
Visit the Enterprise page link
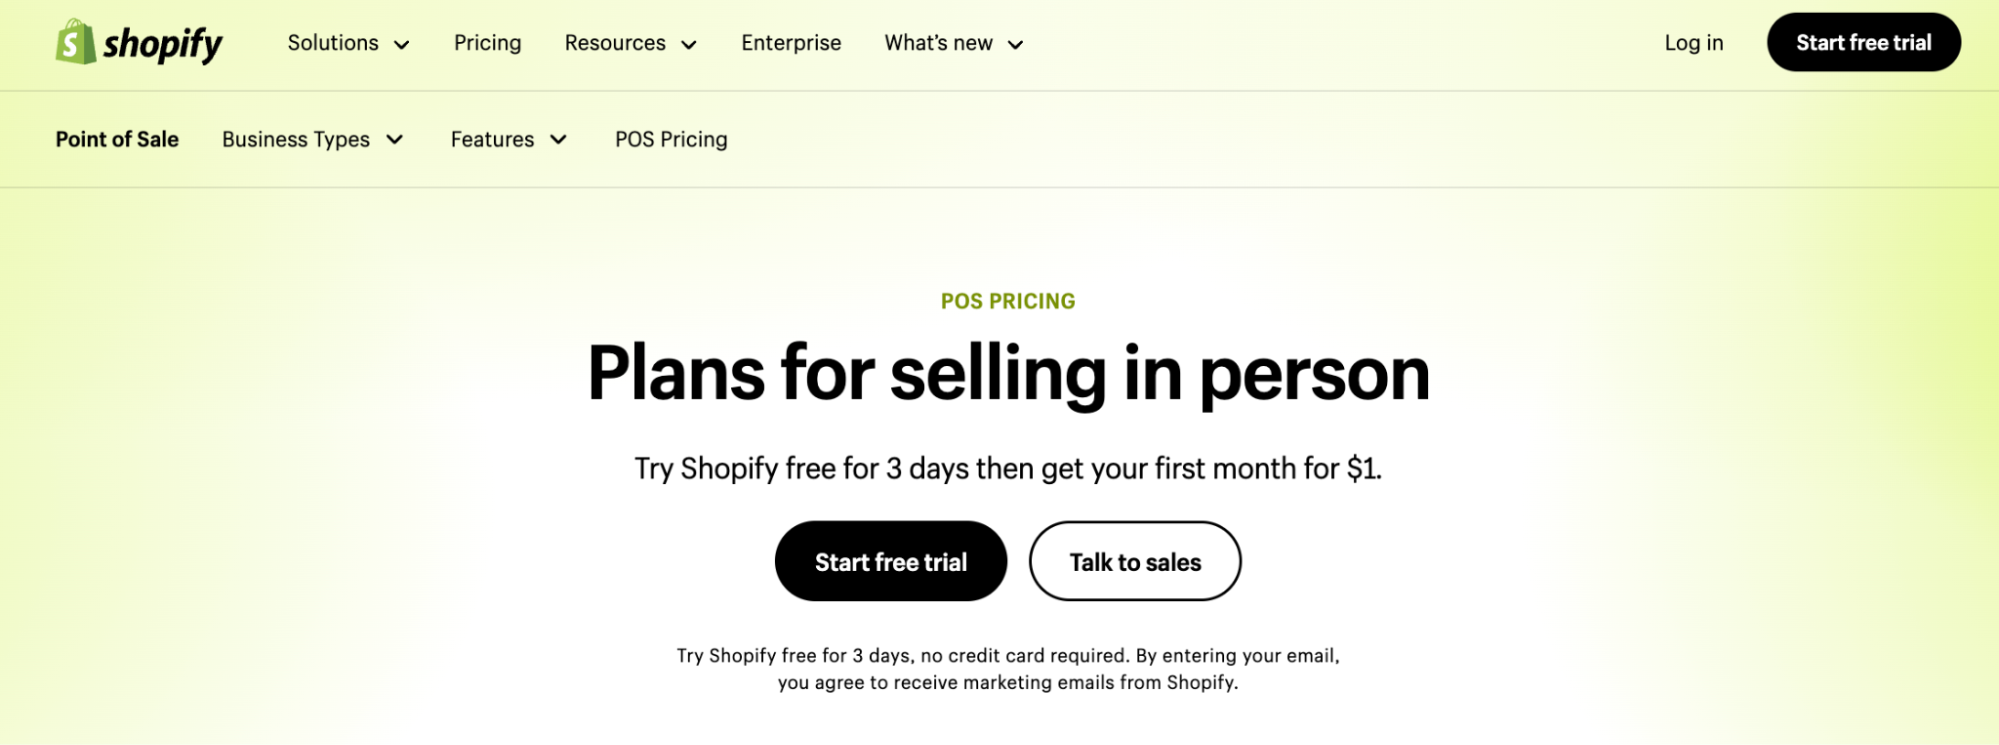[791, 43]
